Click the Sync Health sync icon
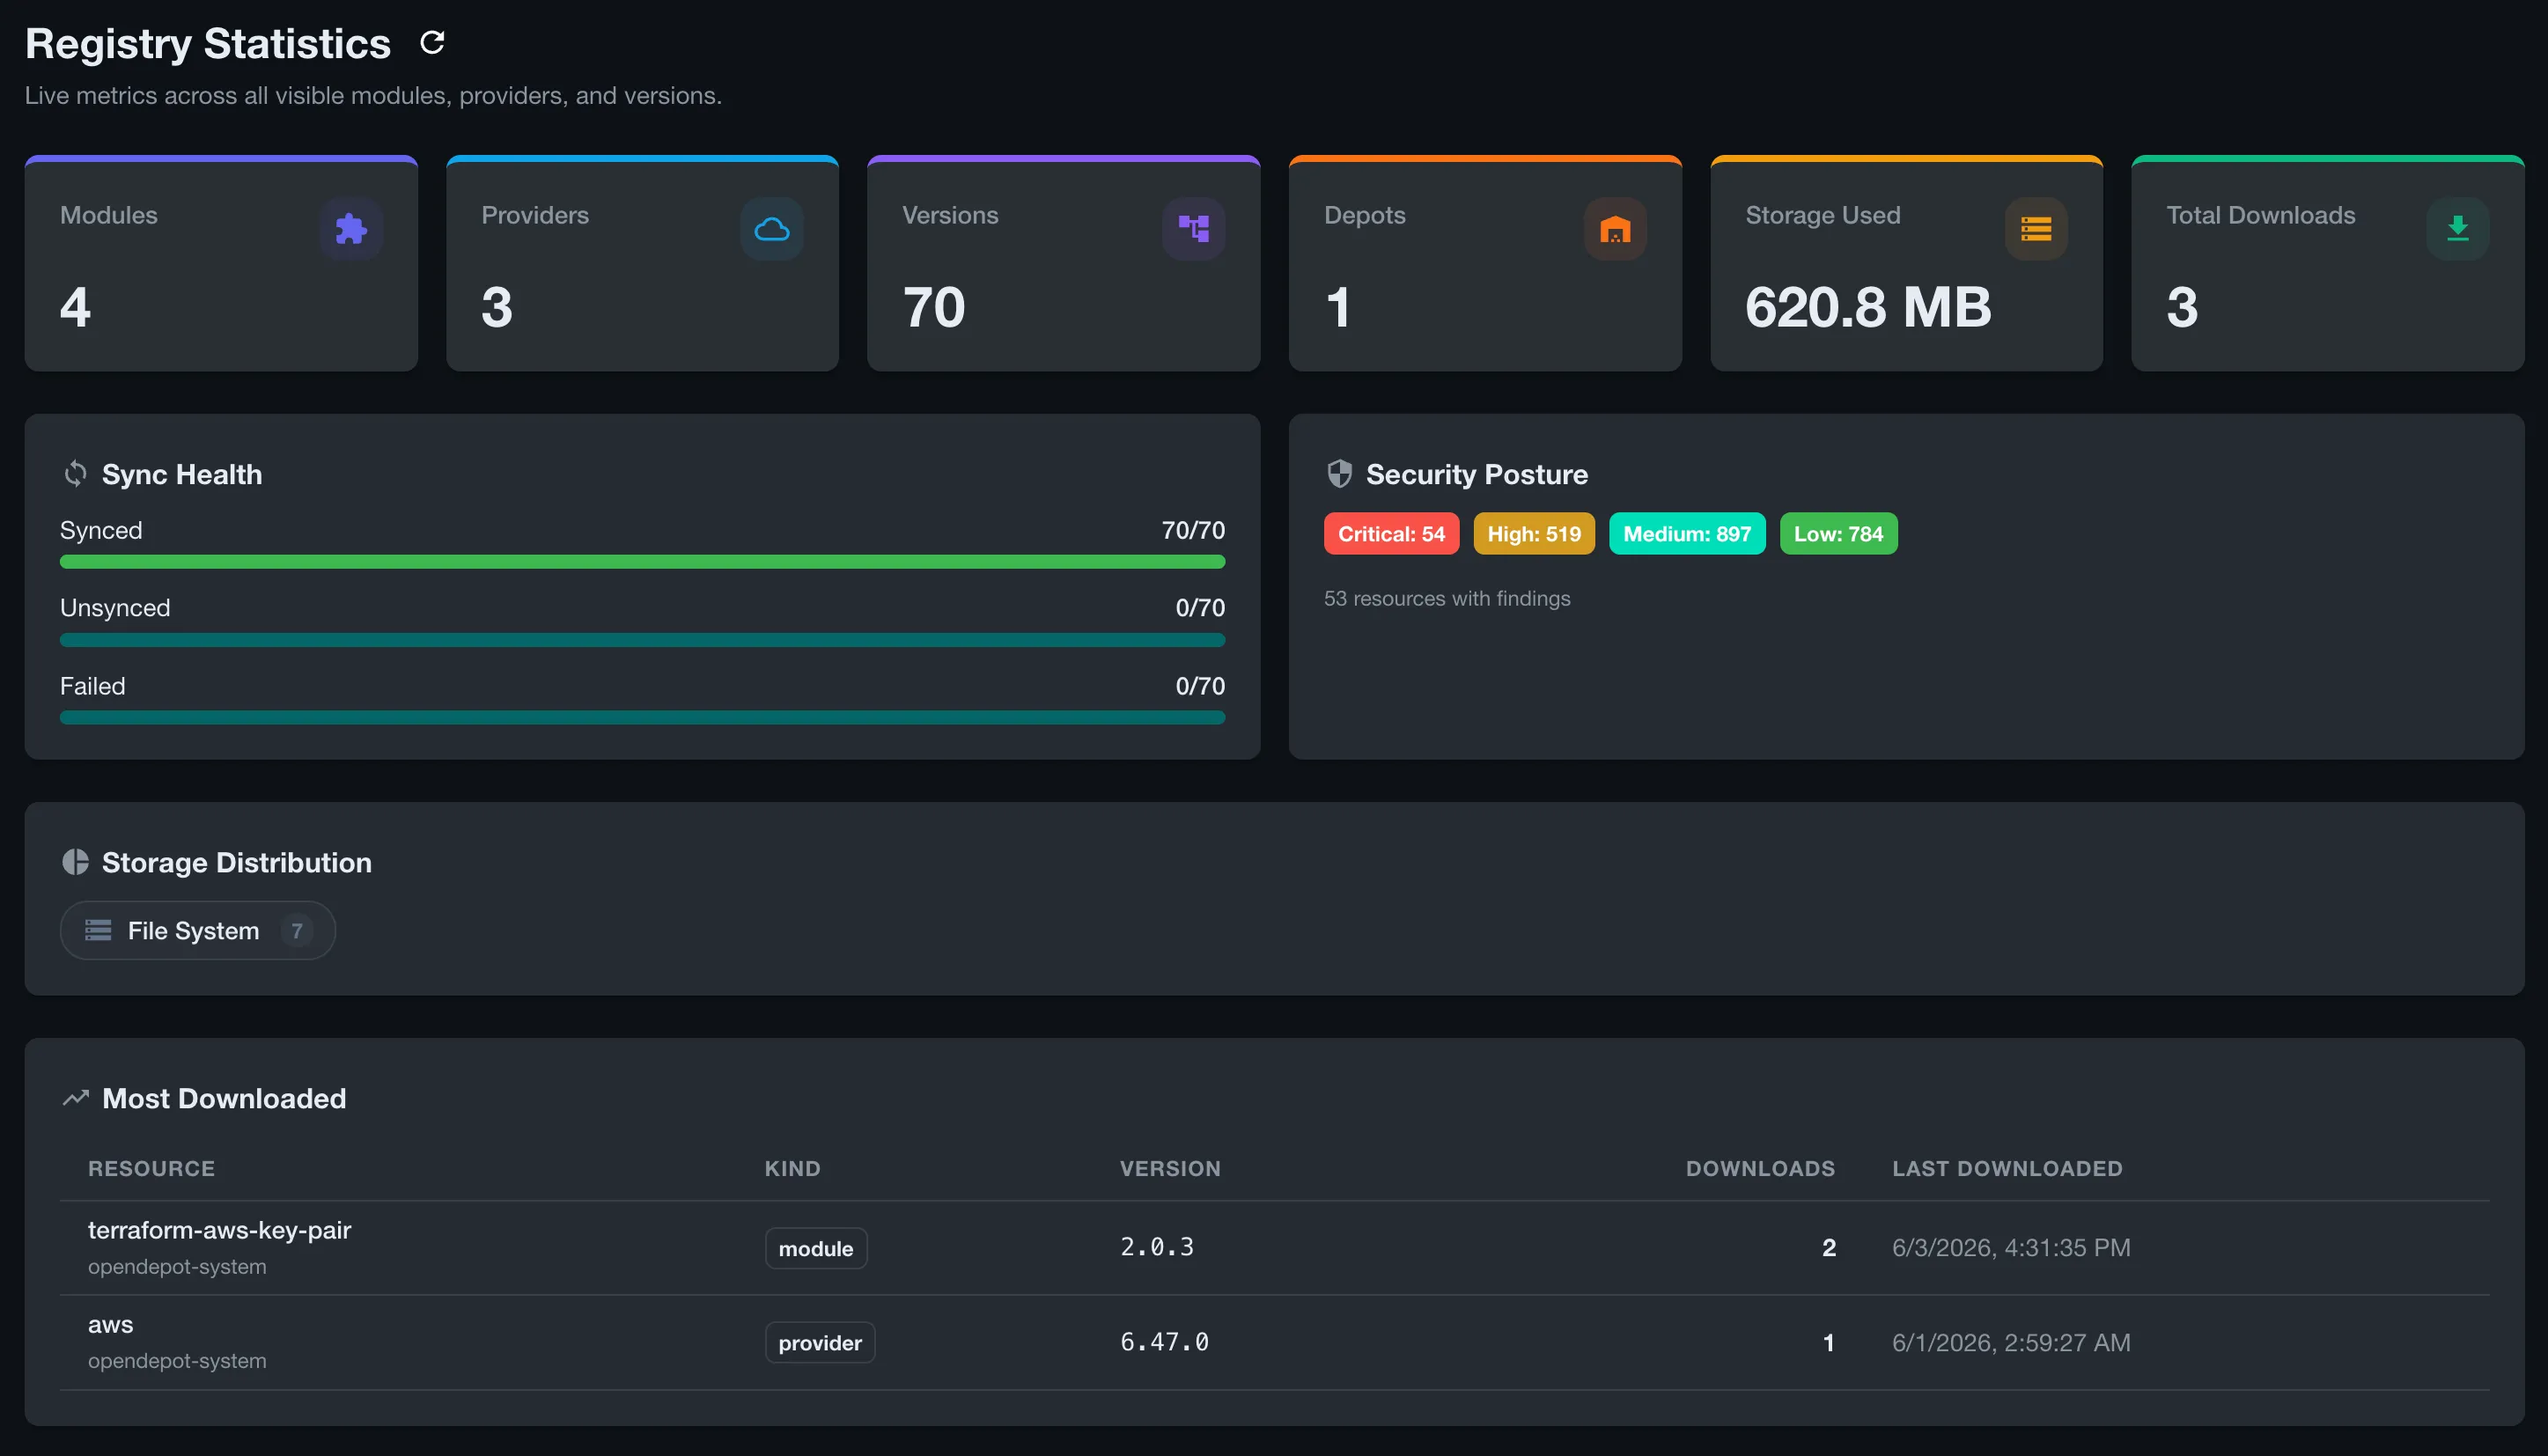This screenshot has height=1456, width=2548. tap(75, 474)
